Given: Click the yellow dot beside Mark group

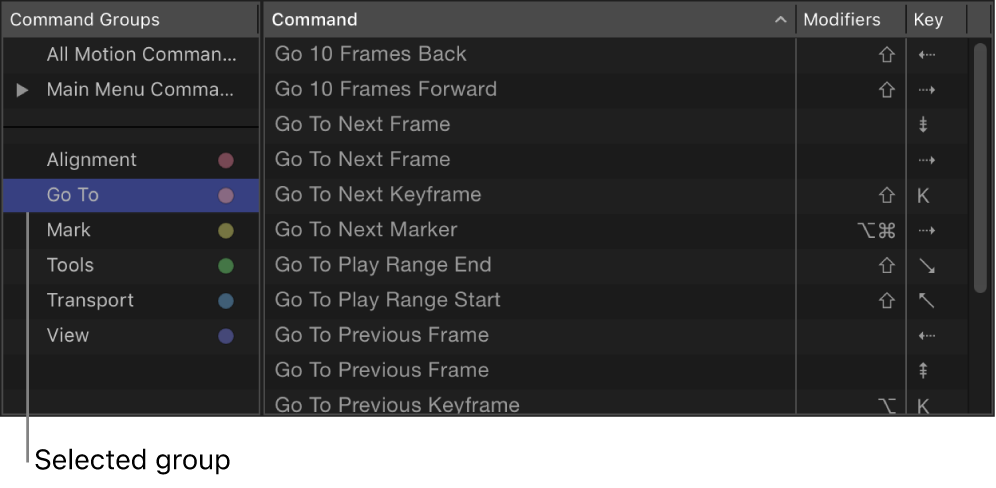Looking at the screenshot, I should coord(226,231).
